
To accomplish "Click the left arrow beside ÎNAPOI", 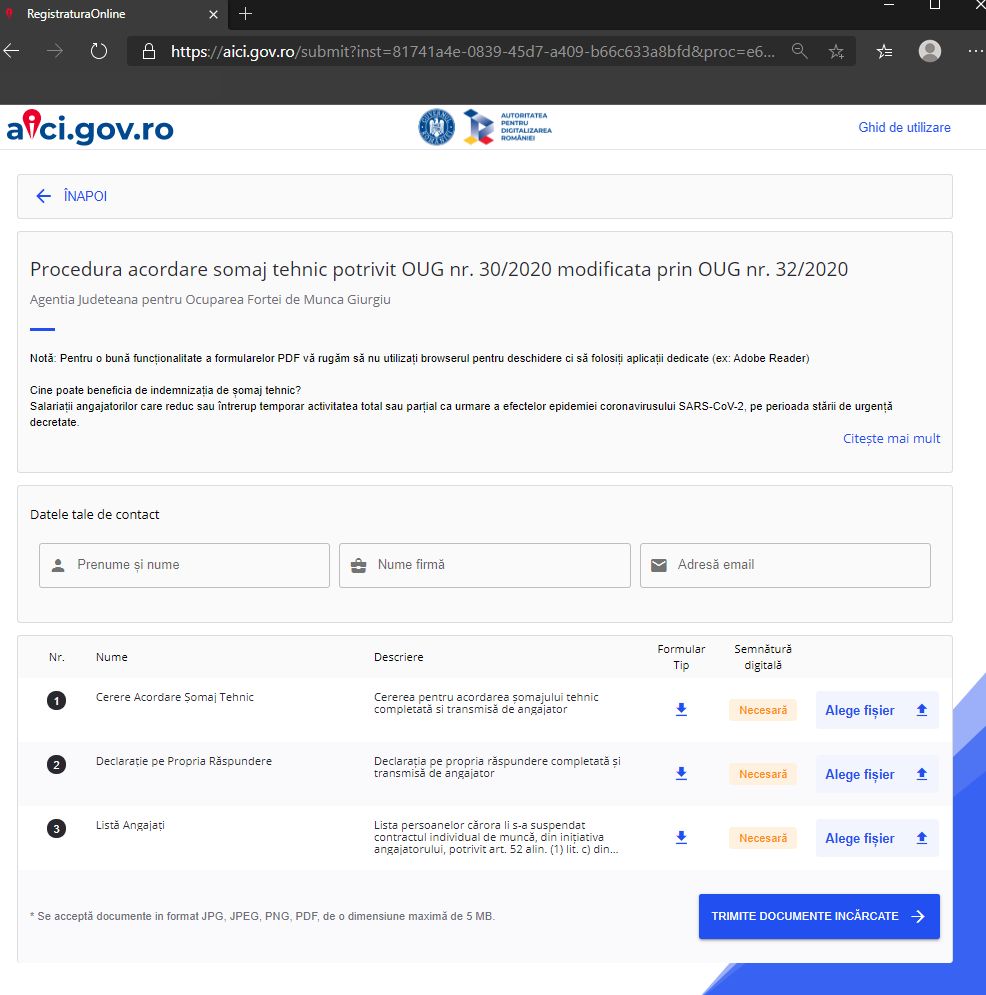I will [43, 196].
